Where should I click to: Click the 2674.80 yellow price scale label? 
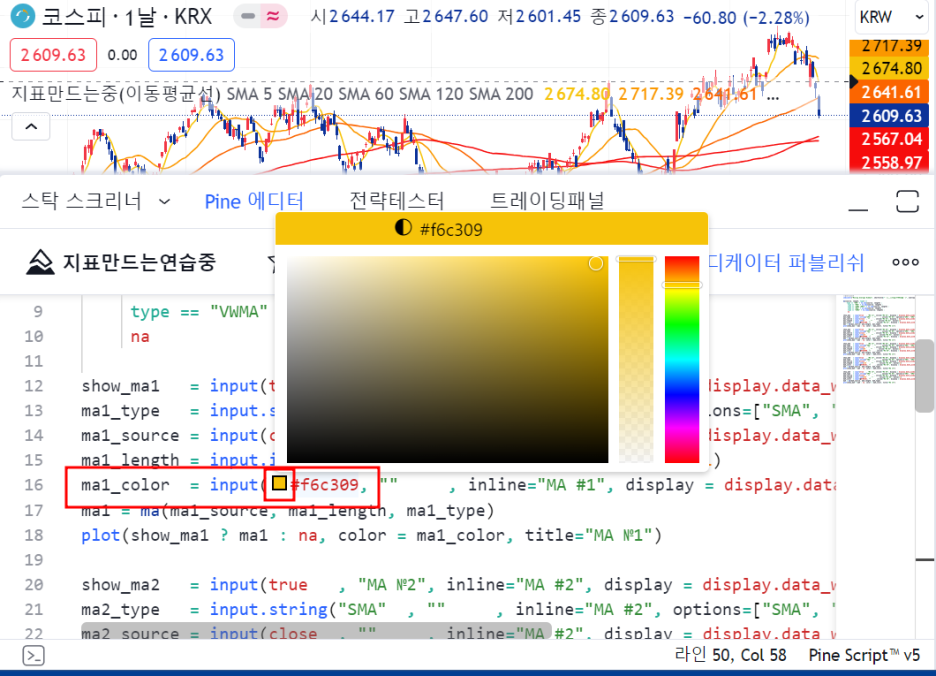(889, 69)
